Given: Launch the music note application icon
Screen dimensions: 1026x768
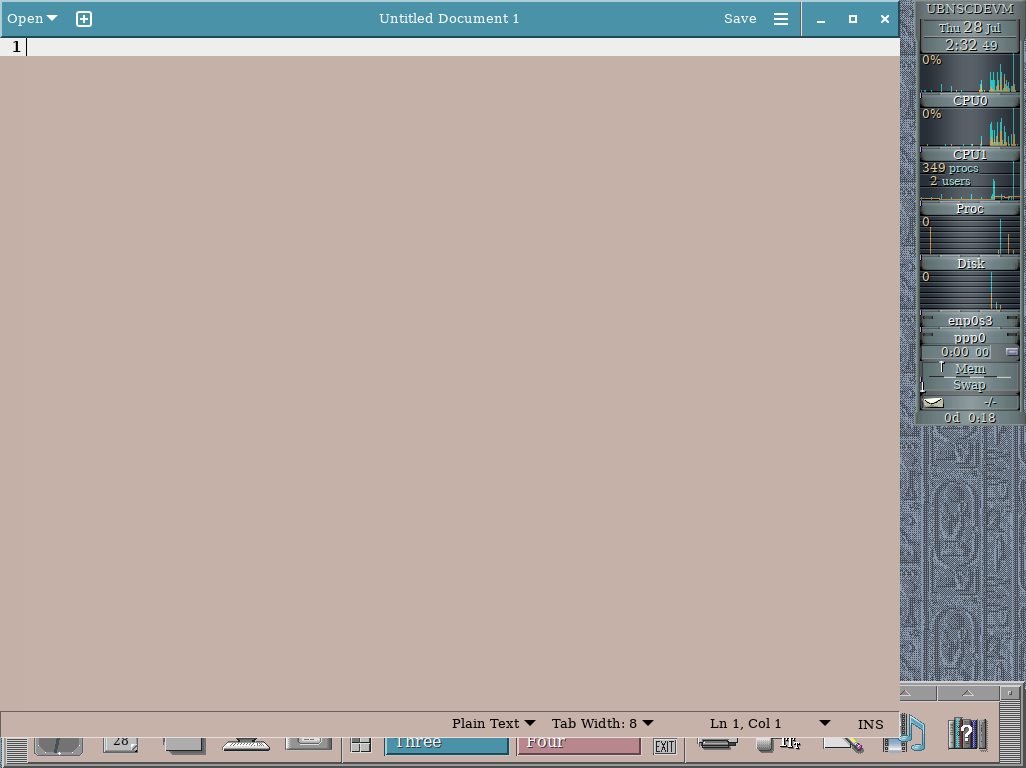Looking at the screenshot, I should (x=914, y=736).
